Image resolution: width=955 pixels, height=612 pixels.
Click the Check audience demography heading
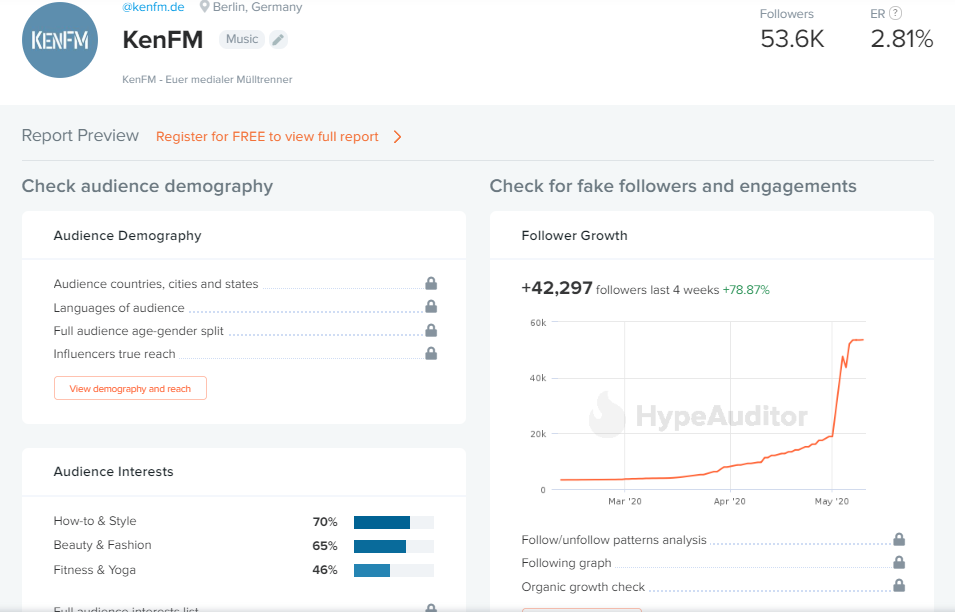pyautogui.click(x=147, y=186)
